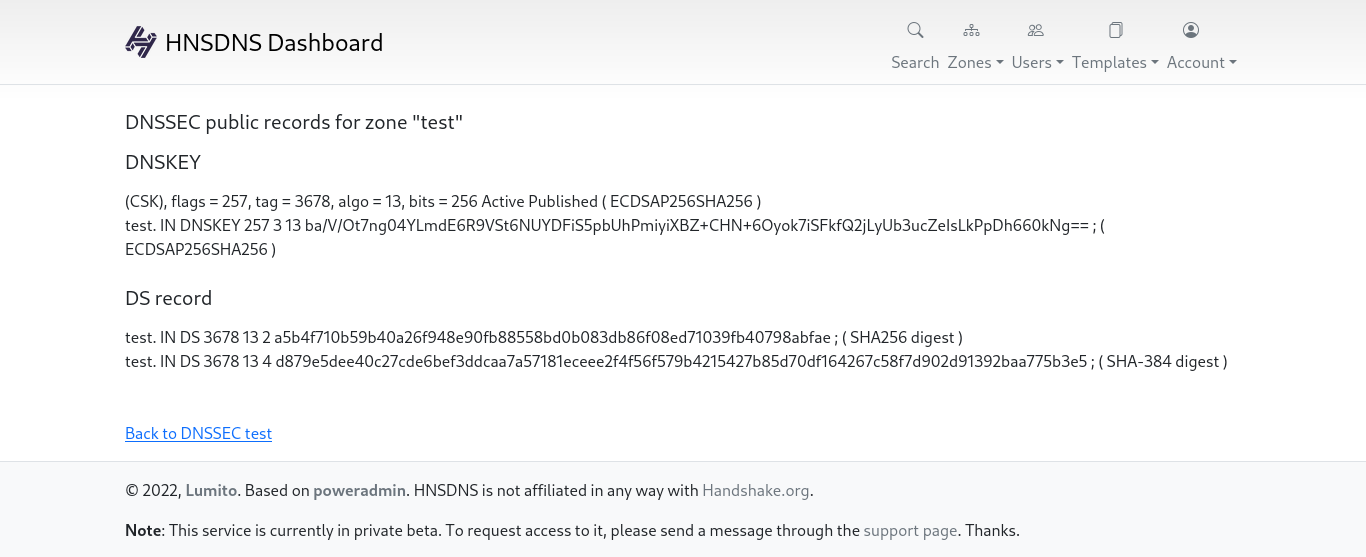1366x557 pixels.
Task: Expand the Templates dropdown menu
Action: point(1115,62)
